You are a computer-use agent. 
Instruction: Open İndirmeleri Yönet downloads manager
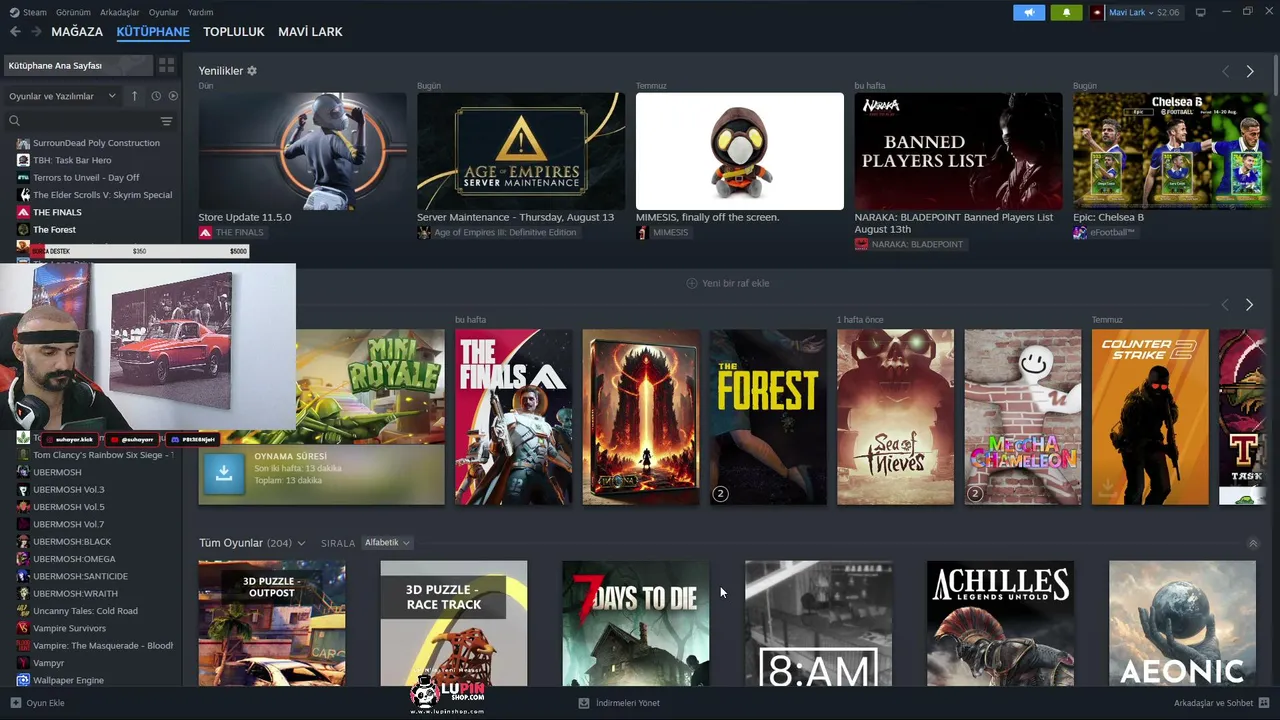coord(619,703)
